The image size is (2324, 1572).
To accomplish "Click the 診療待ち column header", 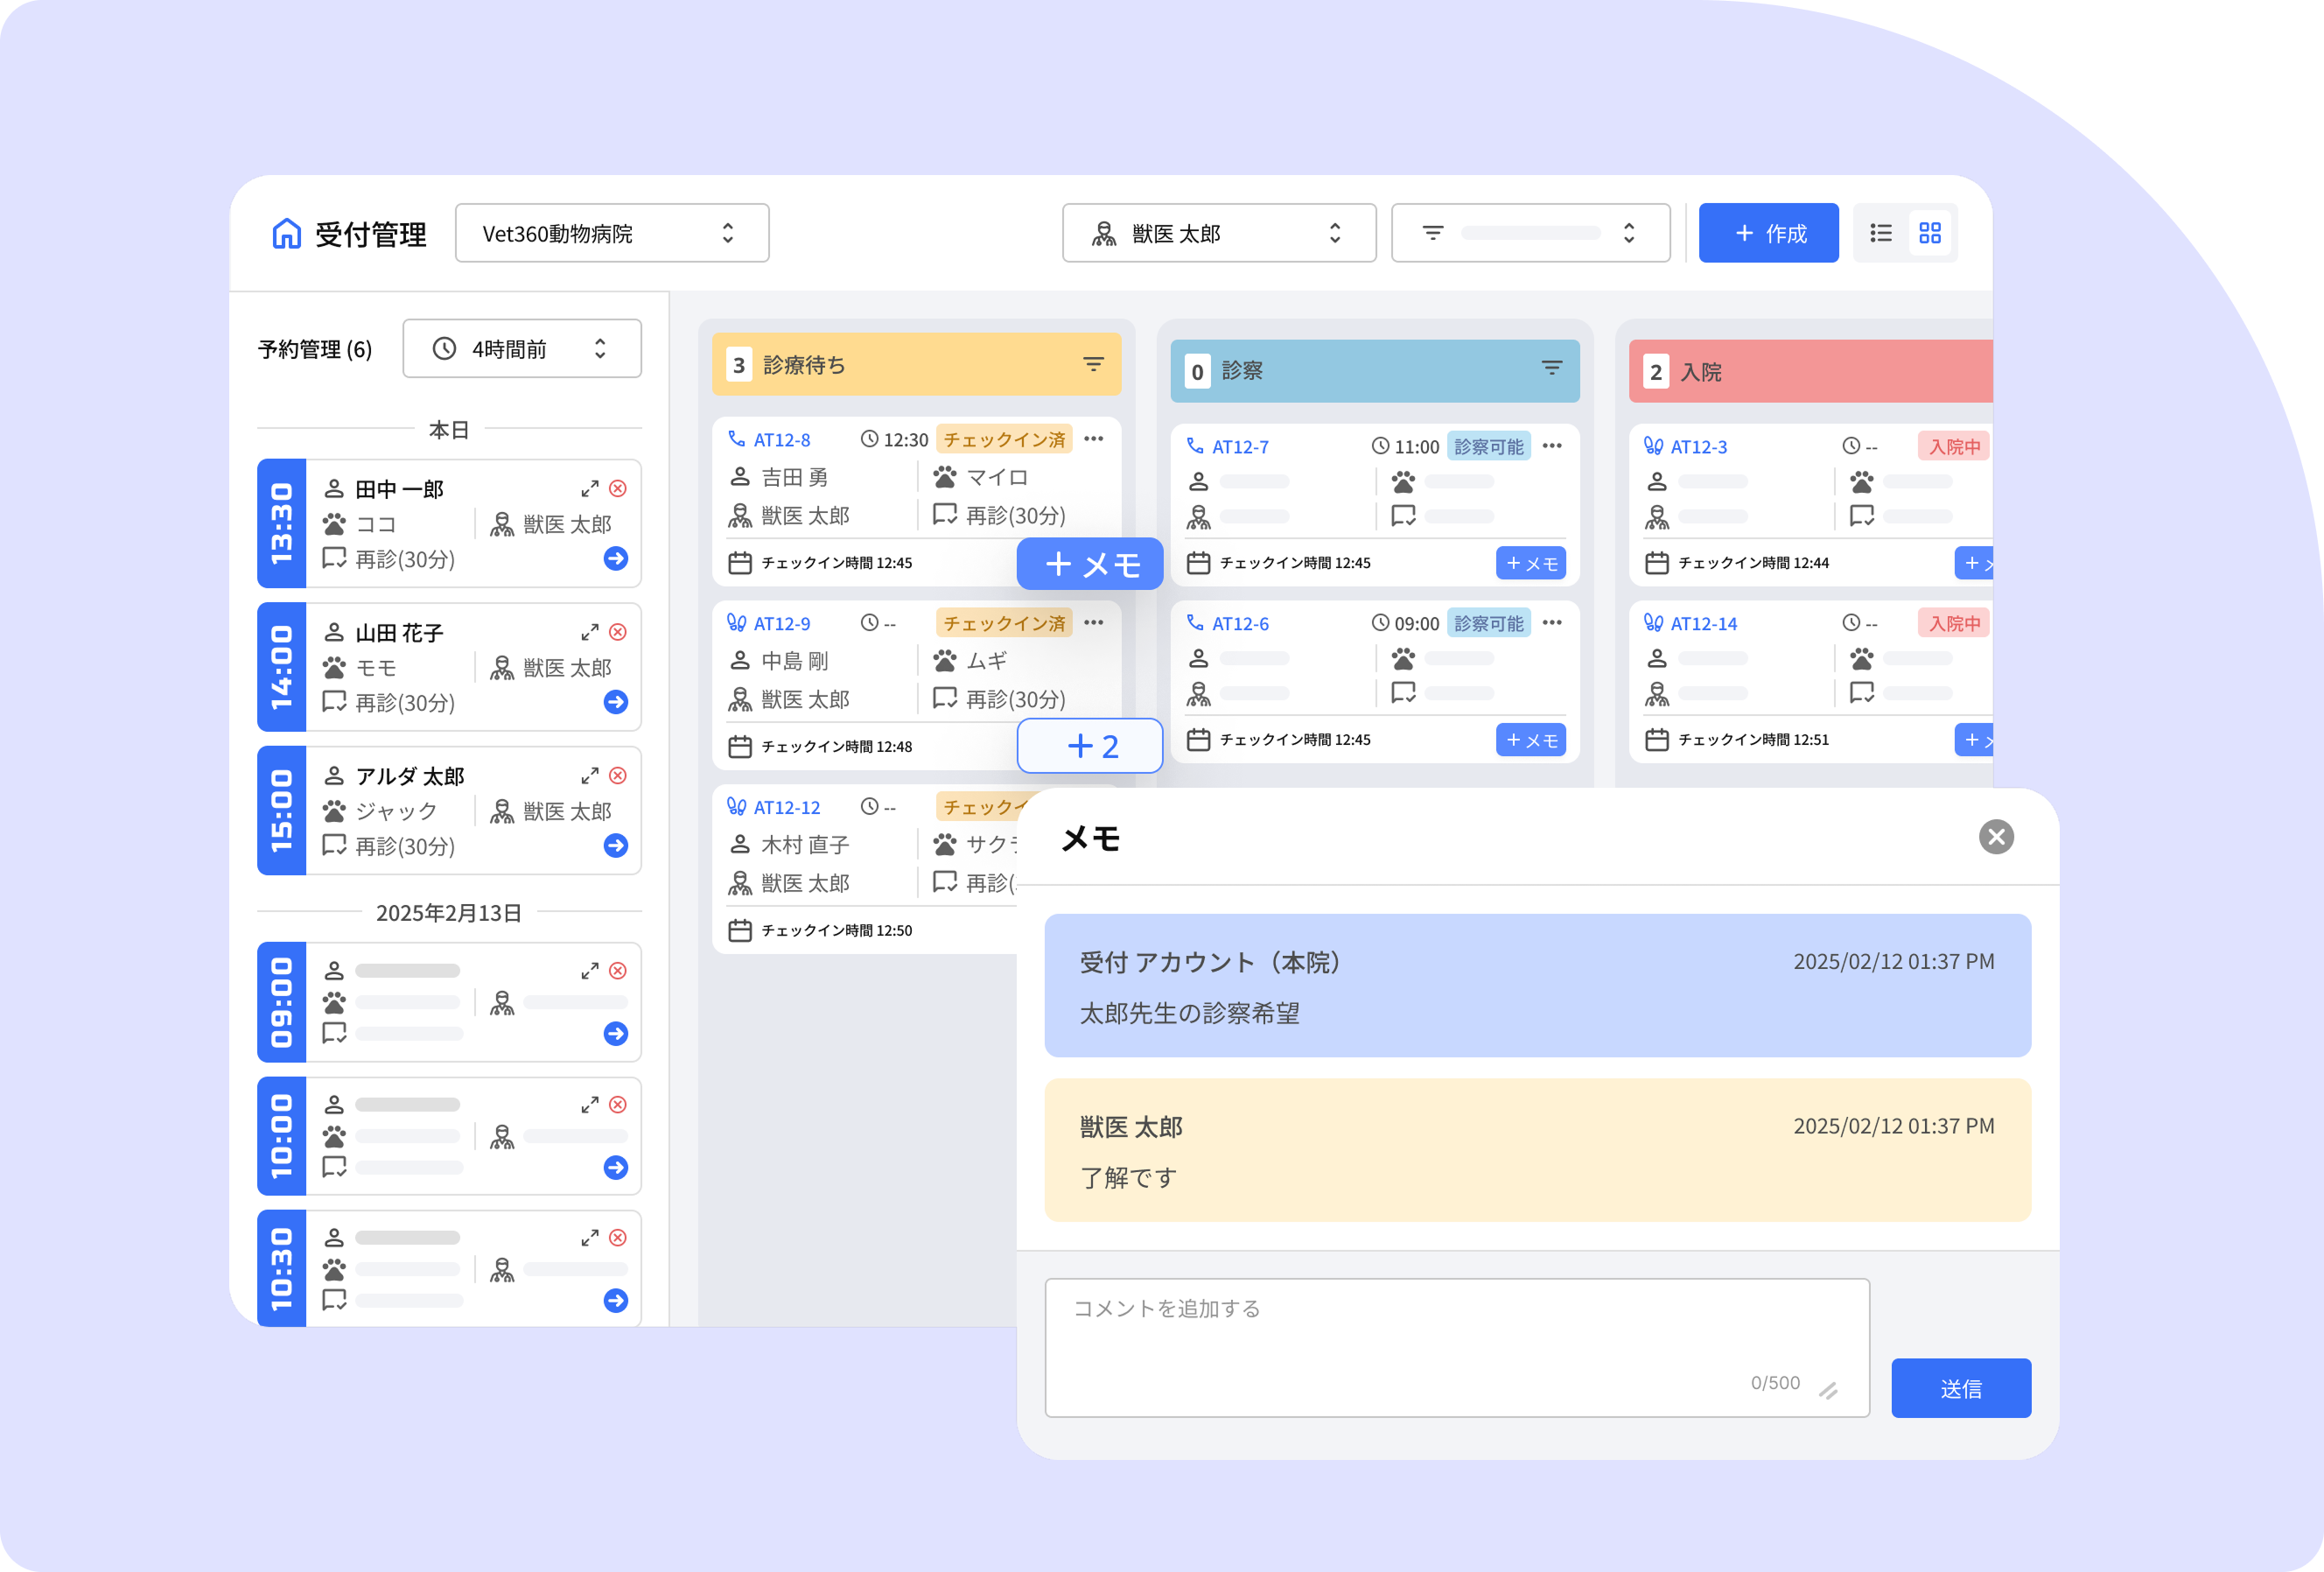I will (916, 365).
